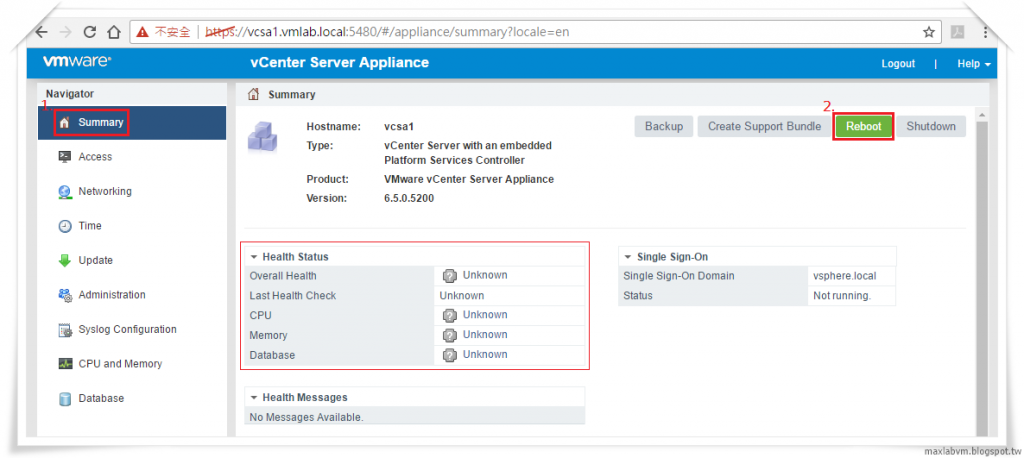Image resolution: width=1024 pixels, height=458 pixels.
Task: Click the browser address bar URL
Action: pos(387,32)
